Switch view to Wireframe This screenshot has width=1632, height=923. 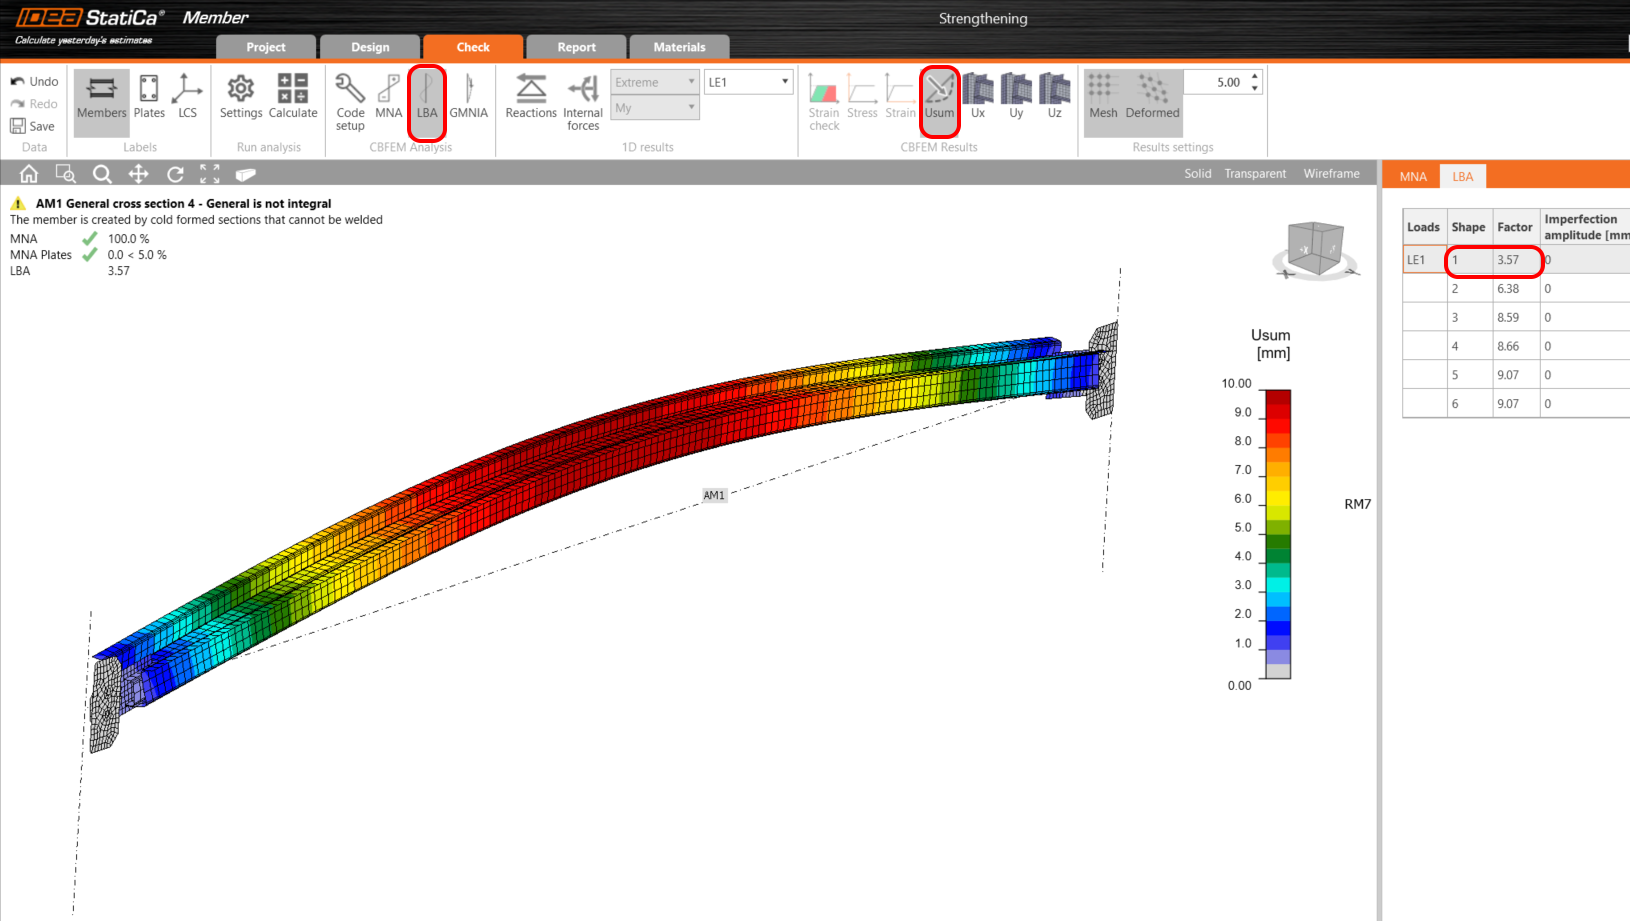point(1331,174)
